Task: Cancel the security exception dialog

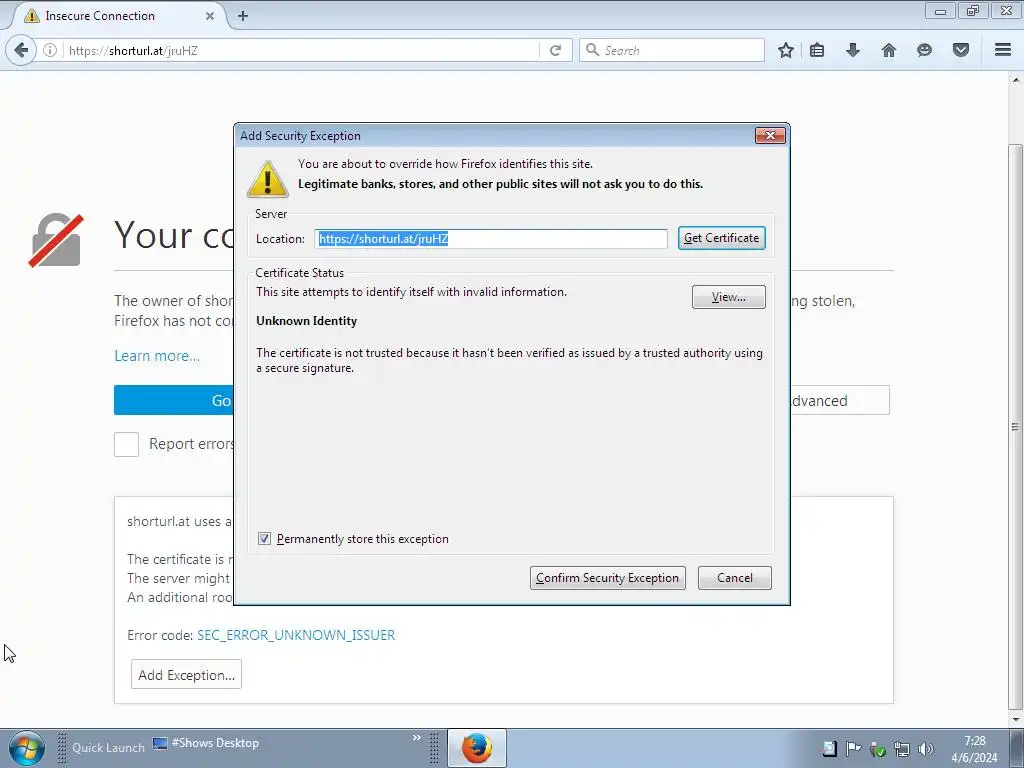Action: tap(735, 578)
